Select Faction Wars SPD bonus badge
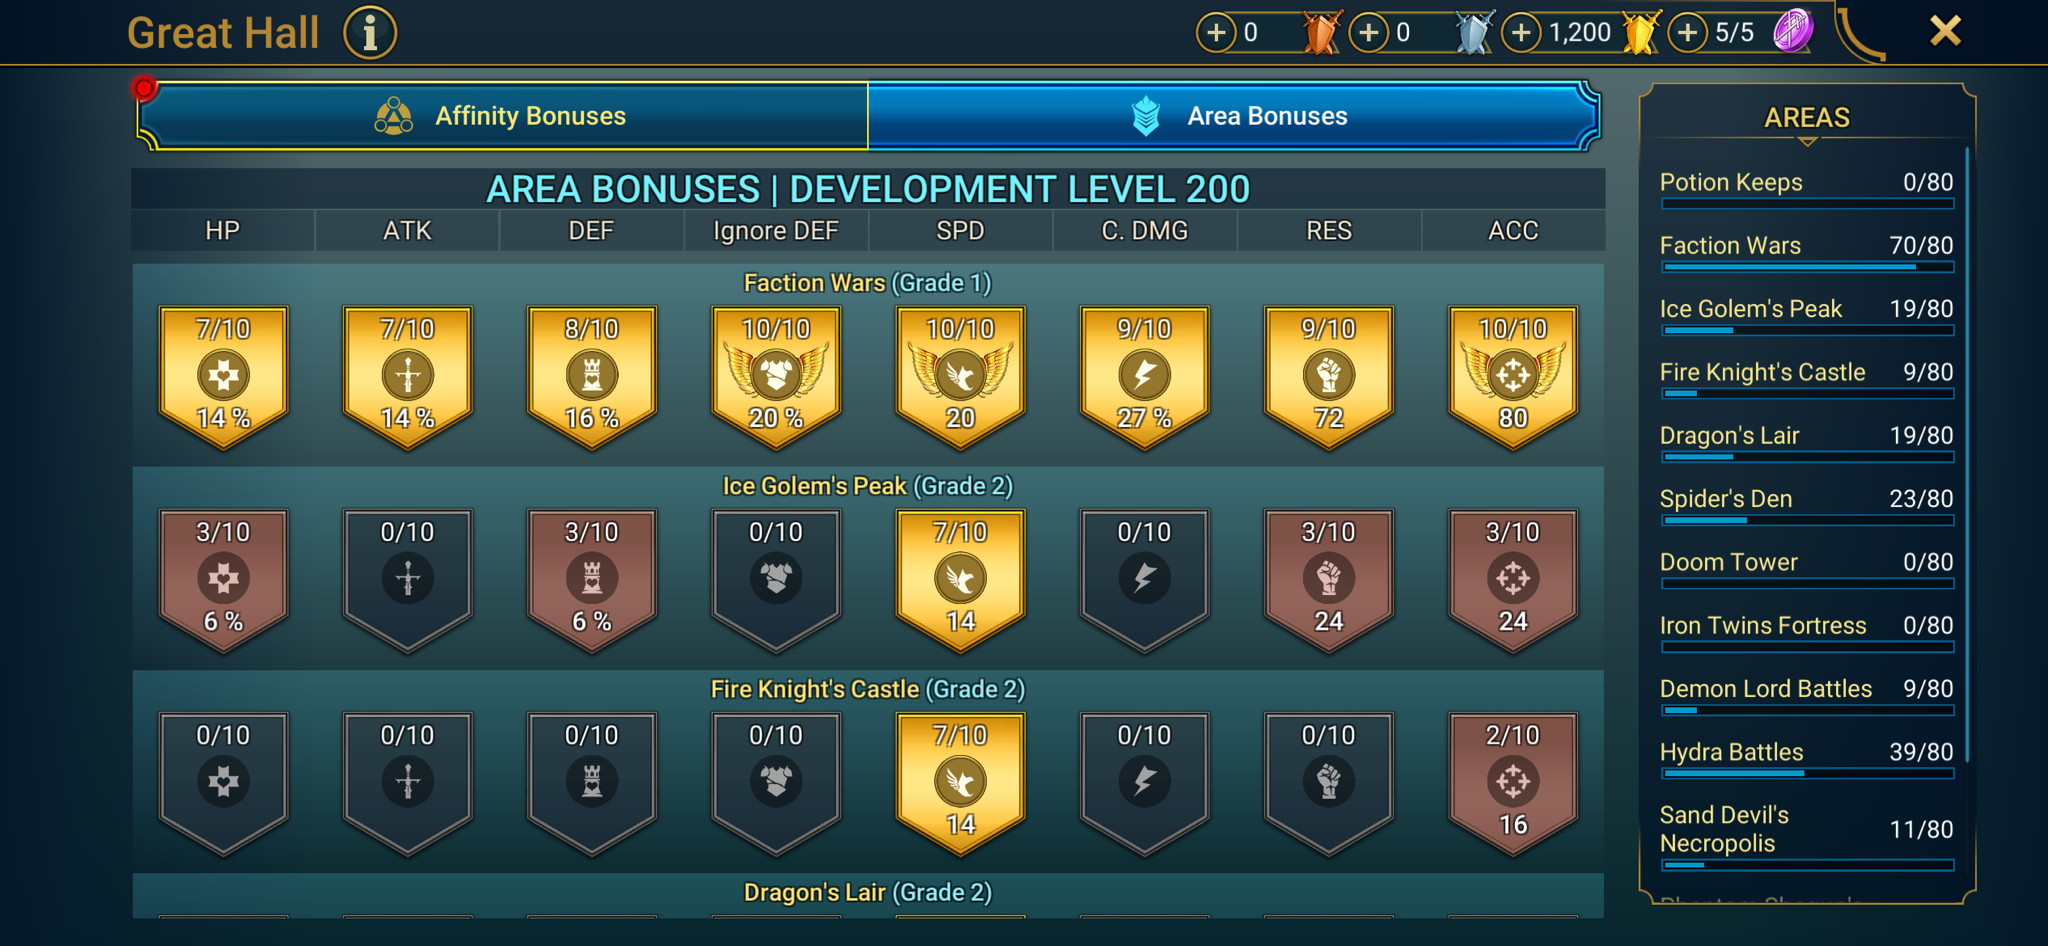The width and height of the screenshot is (2048, 946). coord(960,377)
